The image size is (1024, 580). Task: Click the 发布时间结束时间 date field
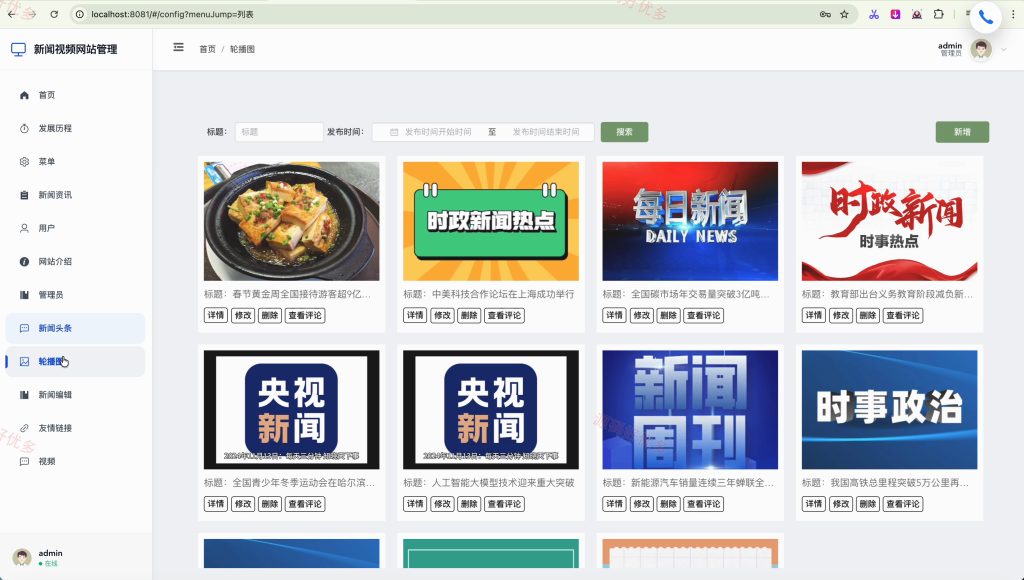[546, 132]
